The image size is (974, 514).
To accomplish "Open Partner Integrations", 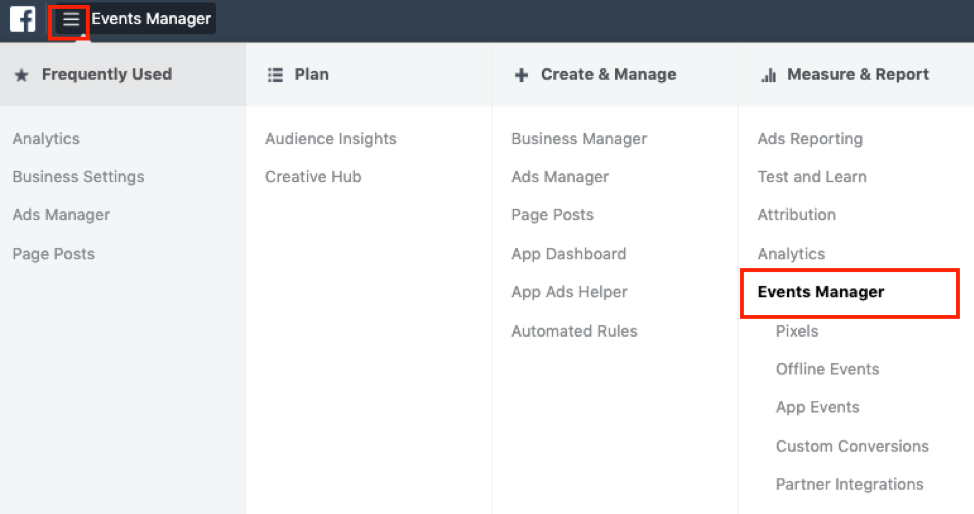I will coord(849,484).
